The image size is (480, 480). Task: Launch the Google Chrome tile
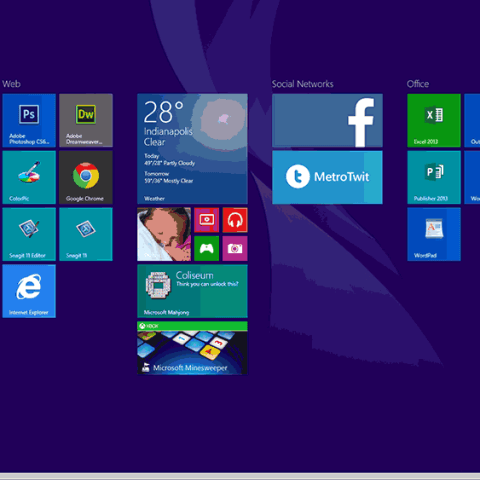(x=86, y=177)
